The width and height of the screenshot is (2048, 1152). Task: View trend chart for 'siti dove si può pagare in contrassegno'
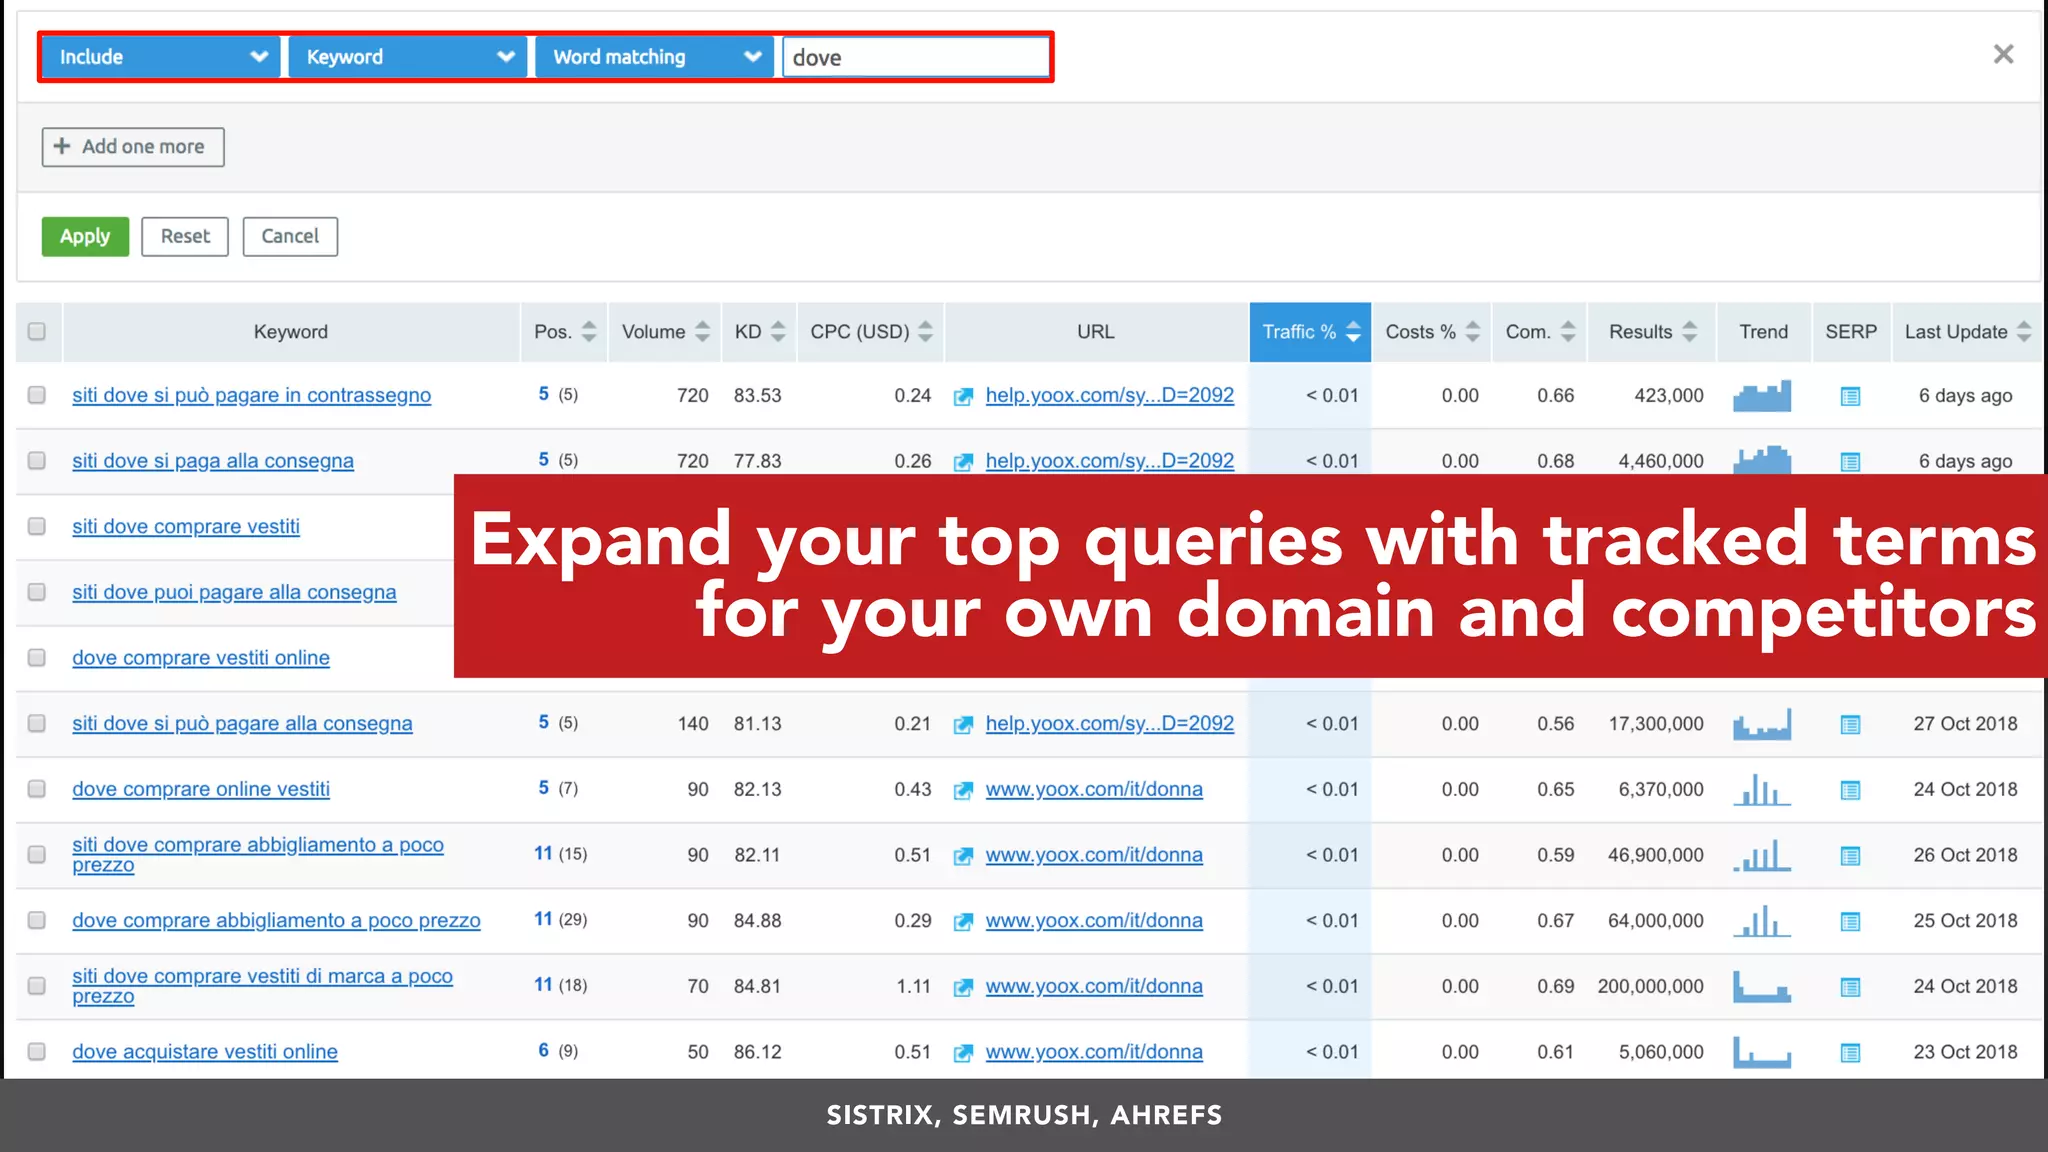tap(1762, 396)
